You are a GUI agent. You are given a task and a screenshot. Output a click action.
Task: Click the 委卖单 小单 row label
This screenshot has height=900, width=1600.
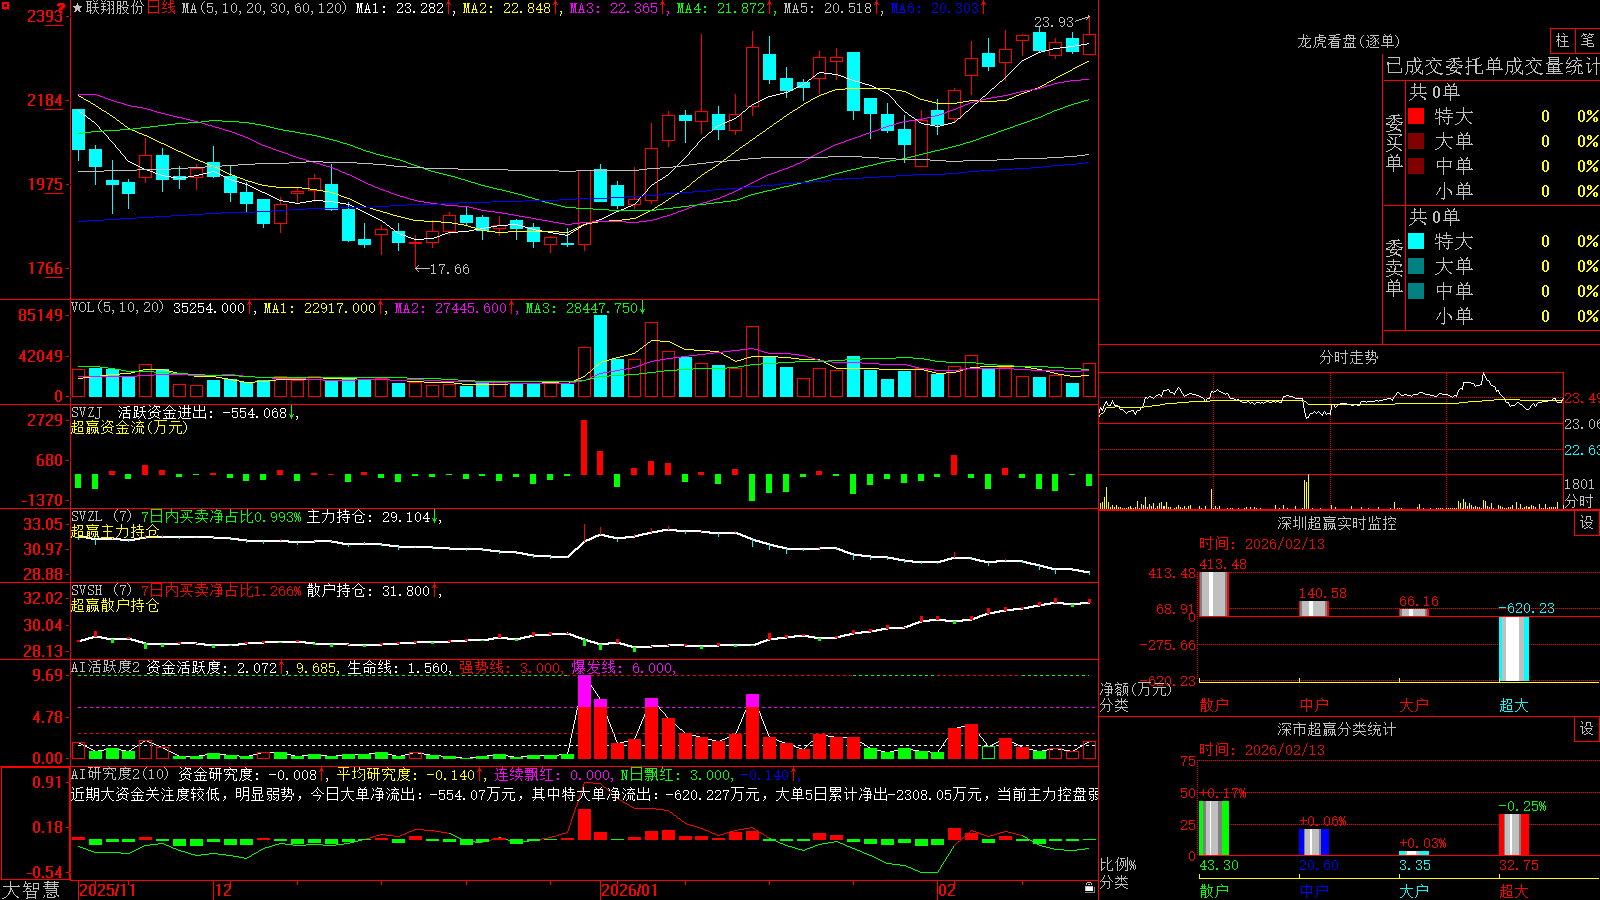(x=1454, y=315)
